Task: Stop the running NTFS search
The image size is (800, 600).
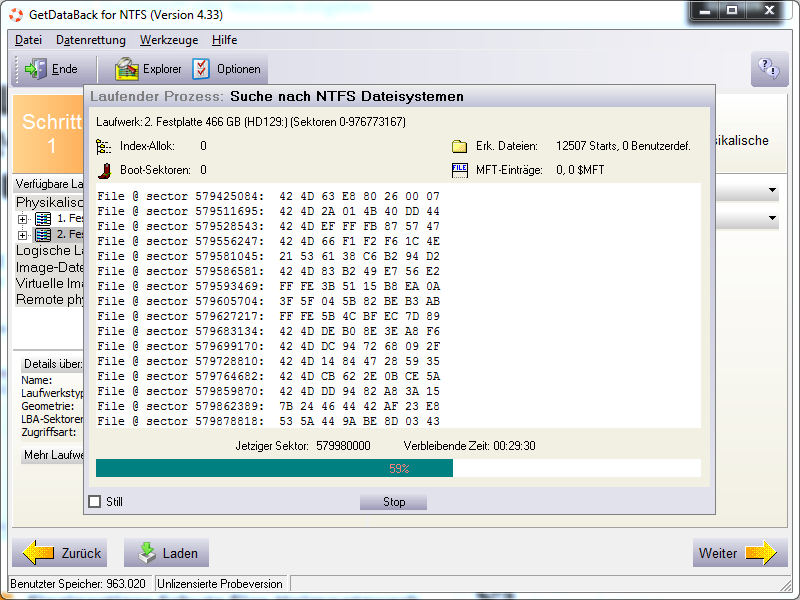Action: pyautogui.click(x=393, y=502)
